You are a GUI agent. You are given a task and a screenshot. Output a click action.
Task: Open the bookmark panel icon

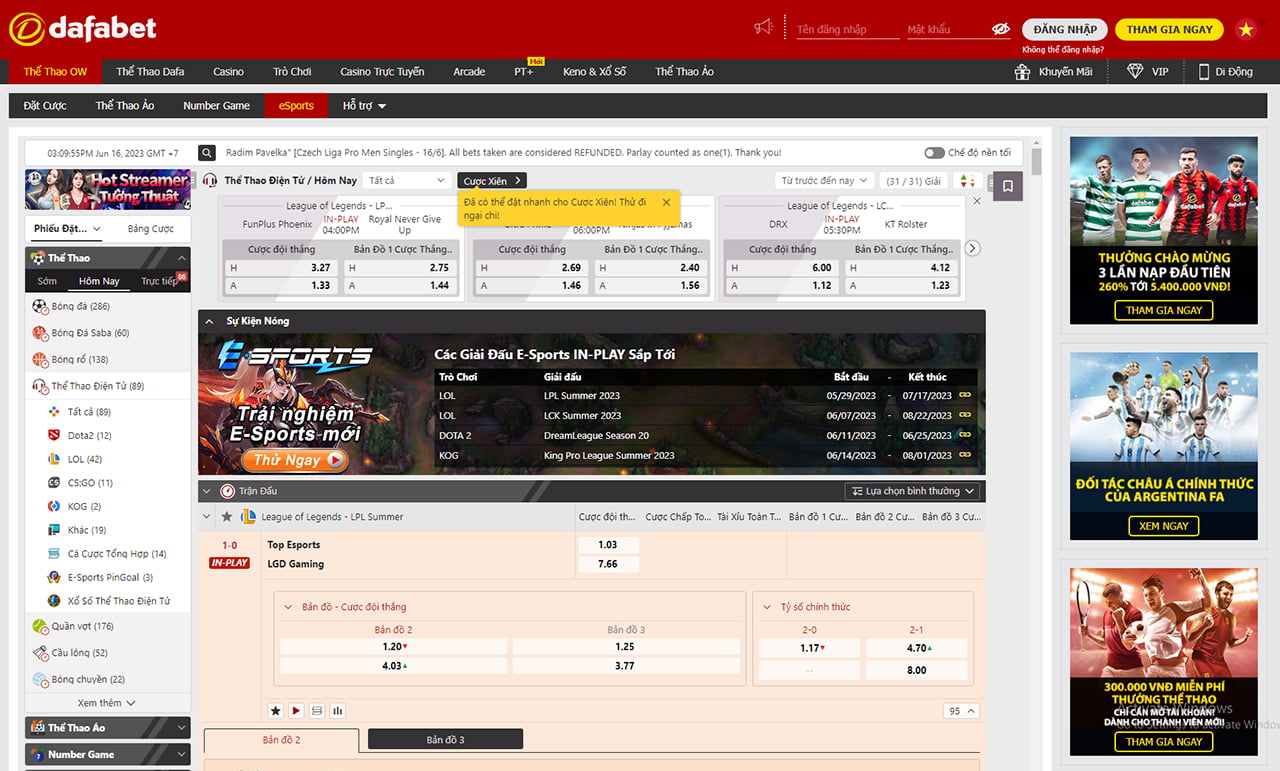point(1007,186)
